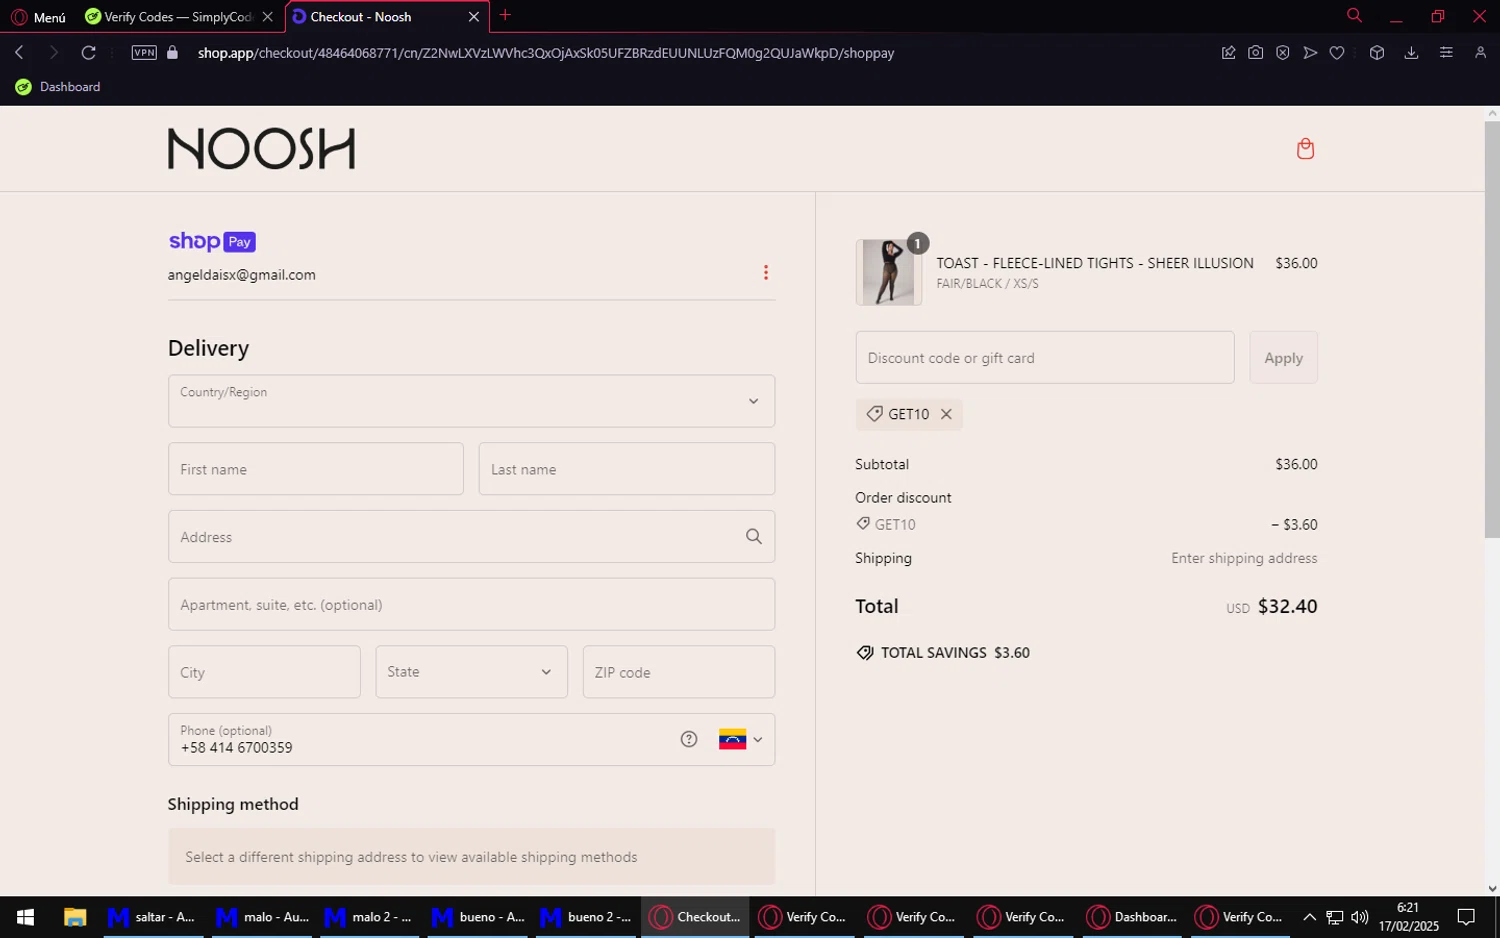
Task: Remove the GET10 discount code tag
Action: click(x=946, y=414)
